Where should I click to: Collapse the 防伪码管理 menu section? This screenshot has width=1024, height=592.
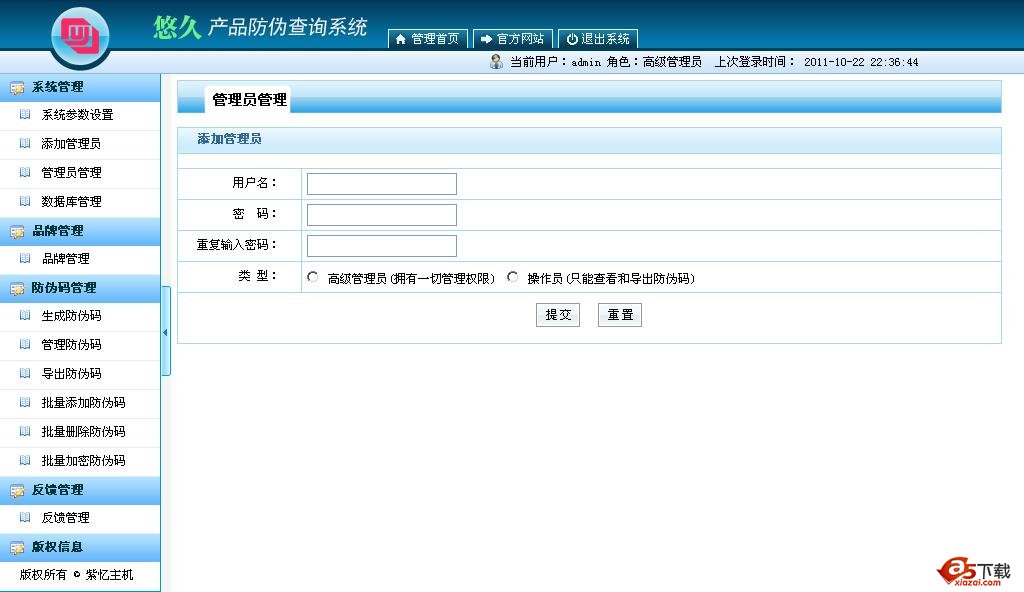point(80,288)
